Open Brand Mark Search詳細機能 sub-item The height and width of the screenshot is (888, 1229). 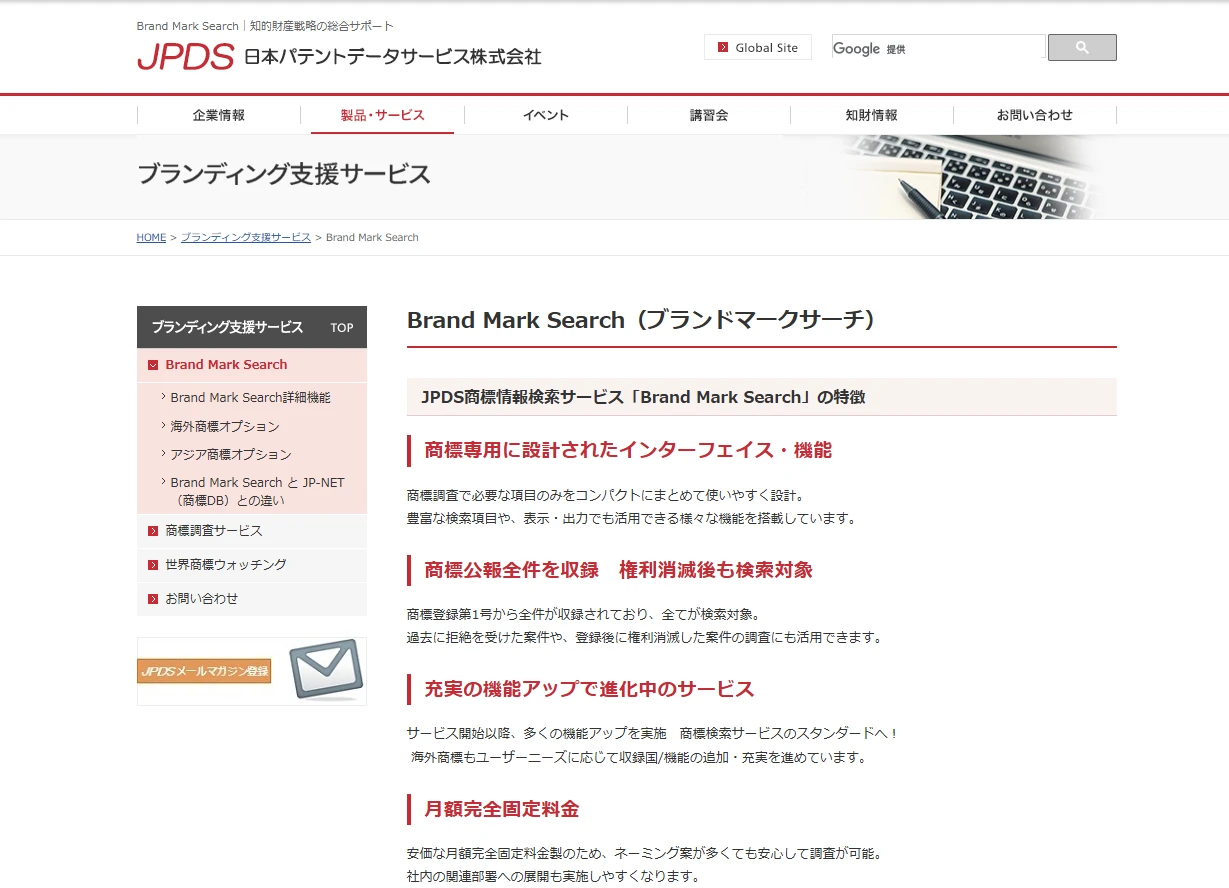[250, 398]
